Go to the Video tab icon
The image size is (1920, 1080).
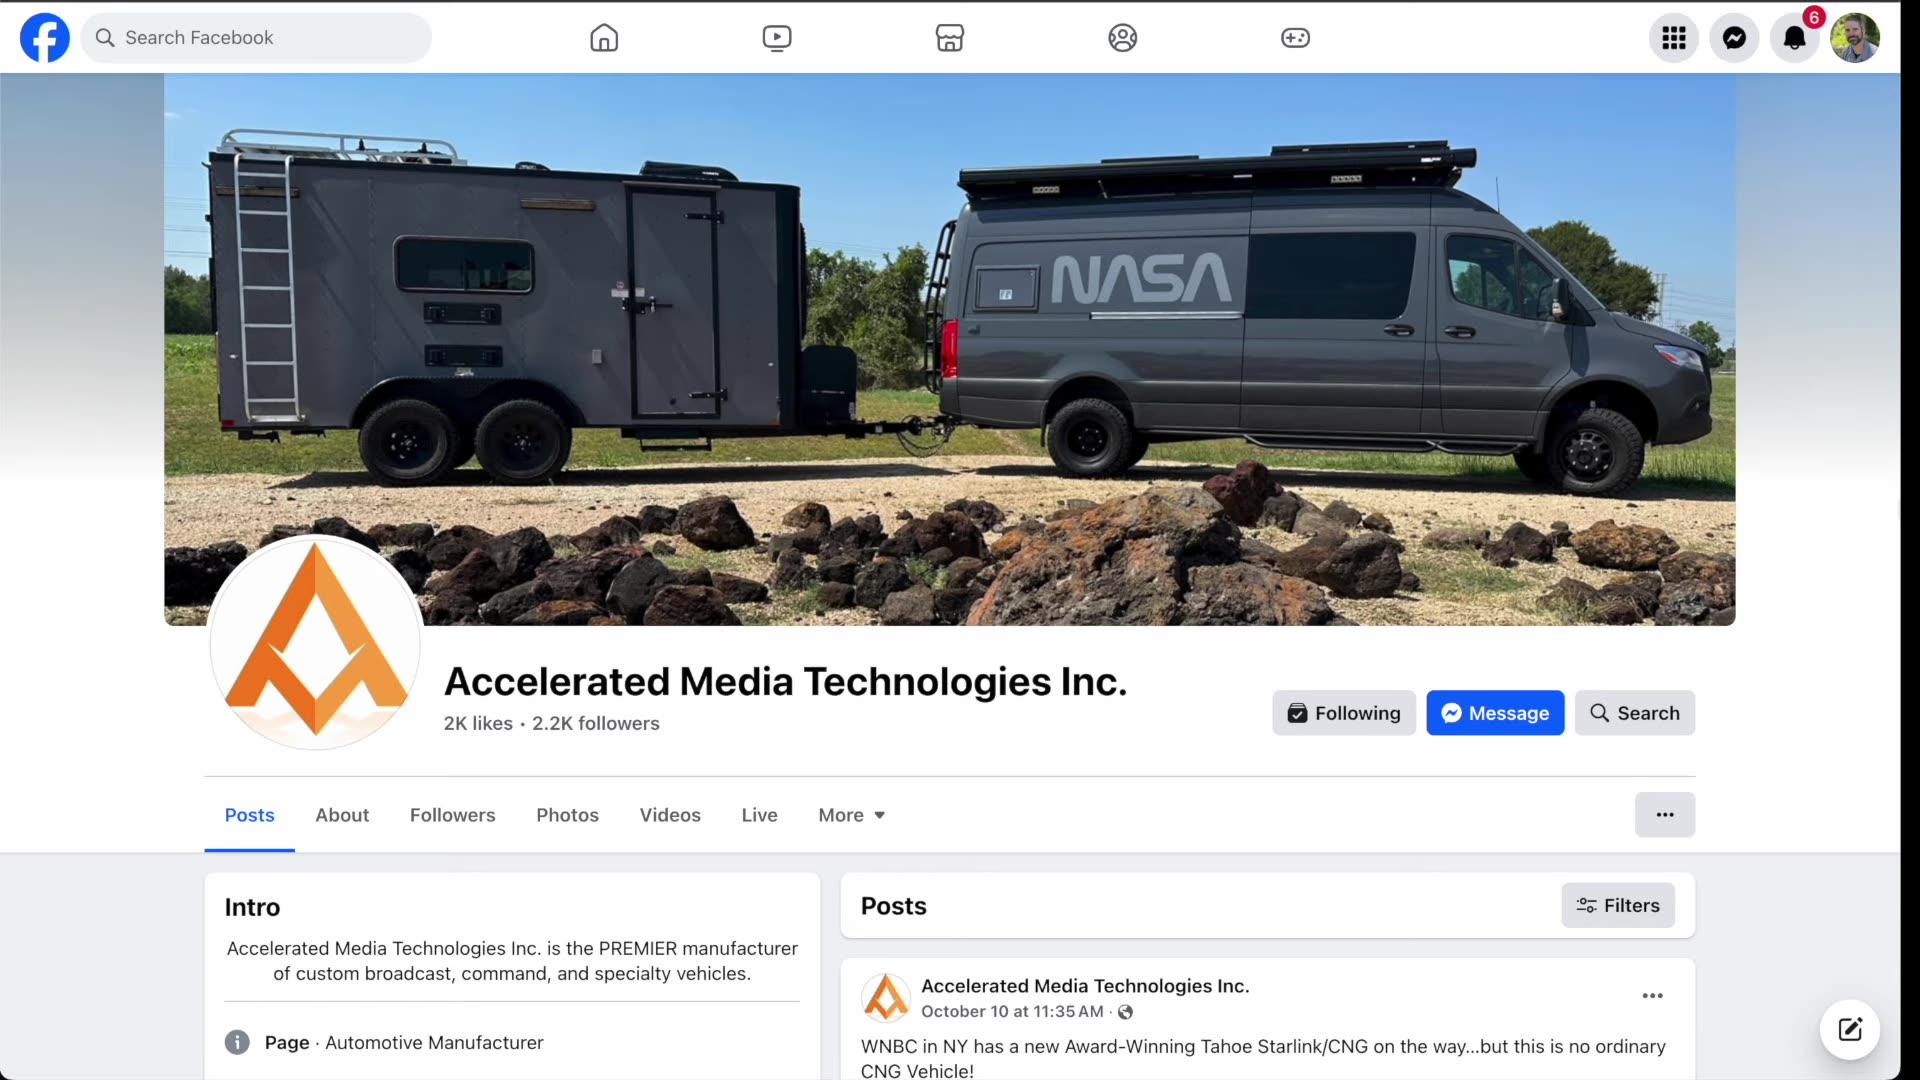777,38
